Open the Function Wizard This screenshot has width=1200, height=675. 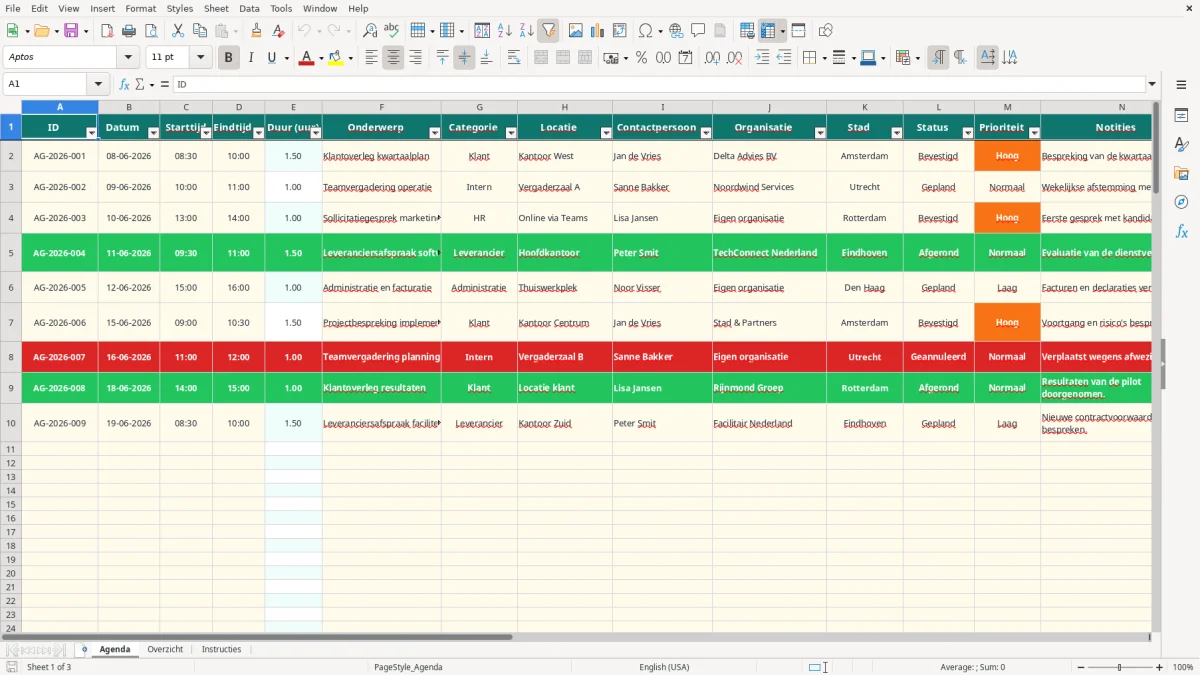pos(125,84)
